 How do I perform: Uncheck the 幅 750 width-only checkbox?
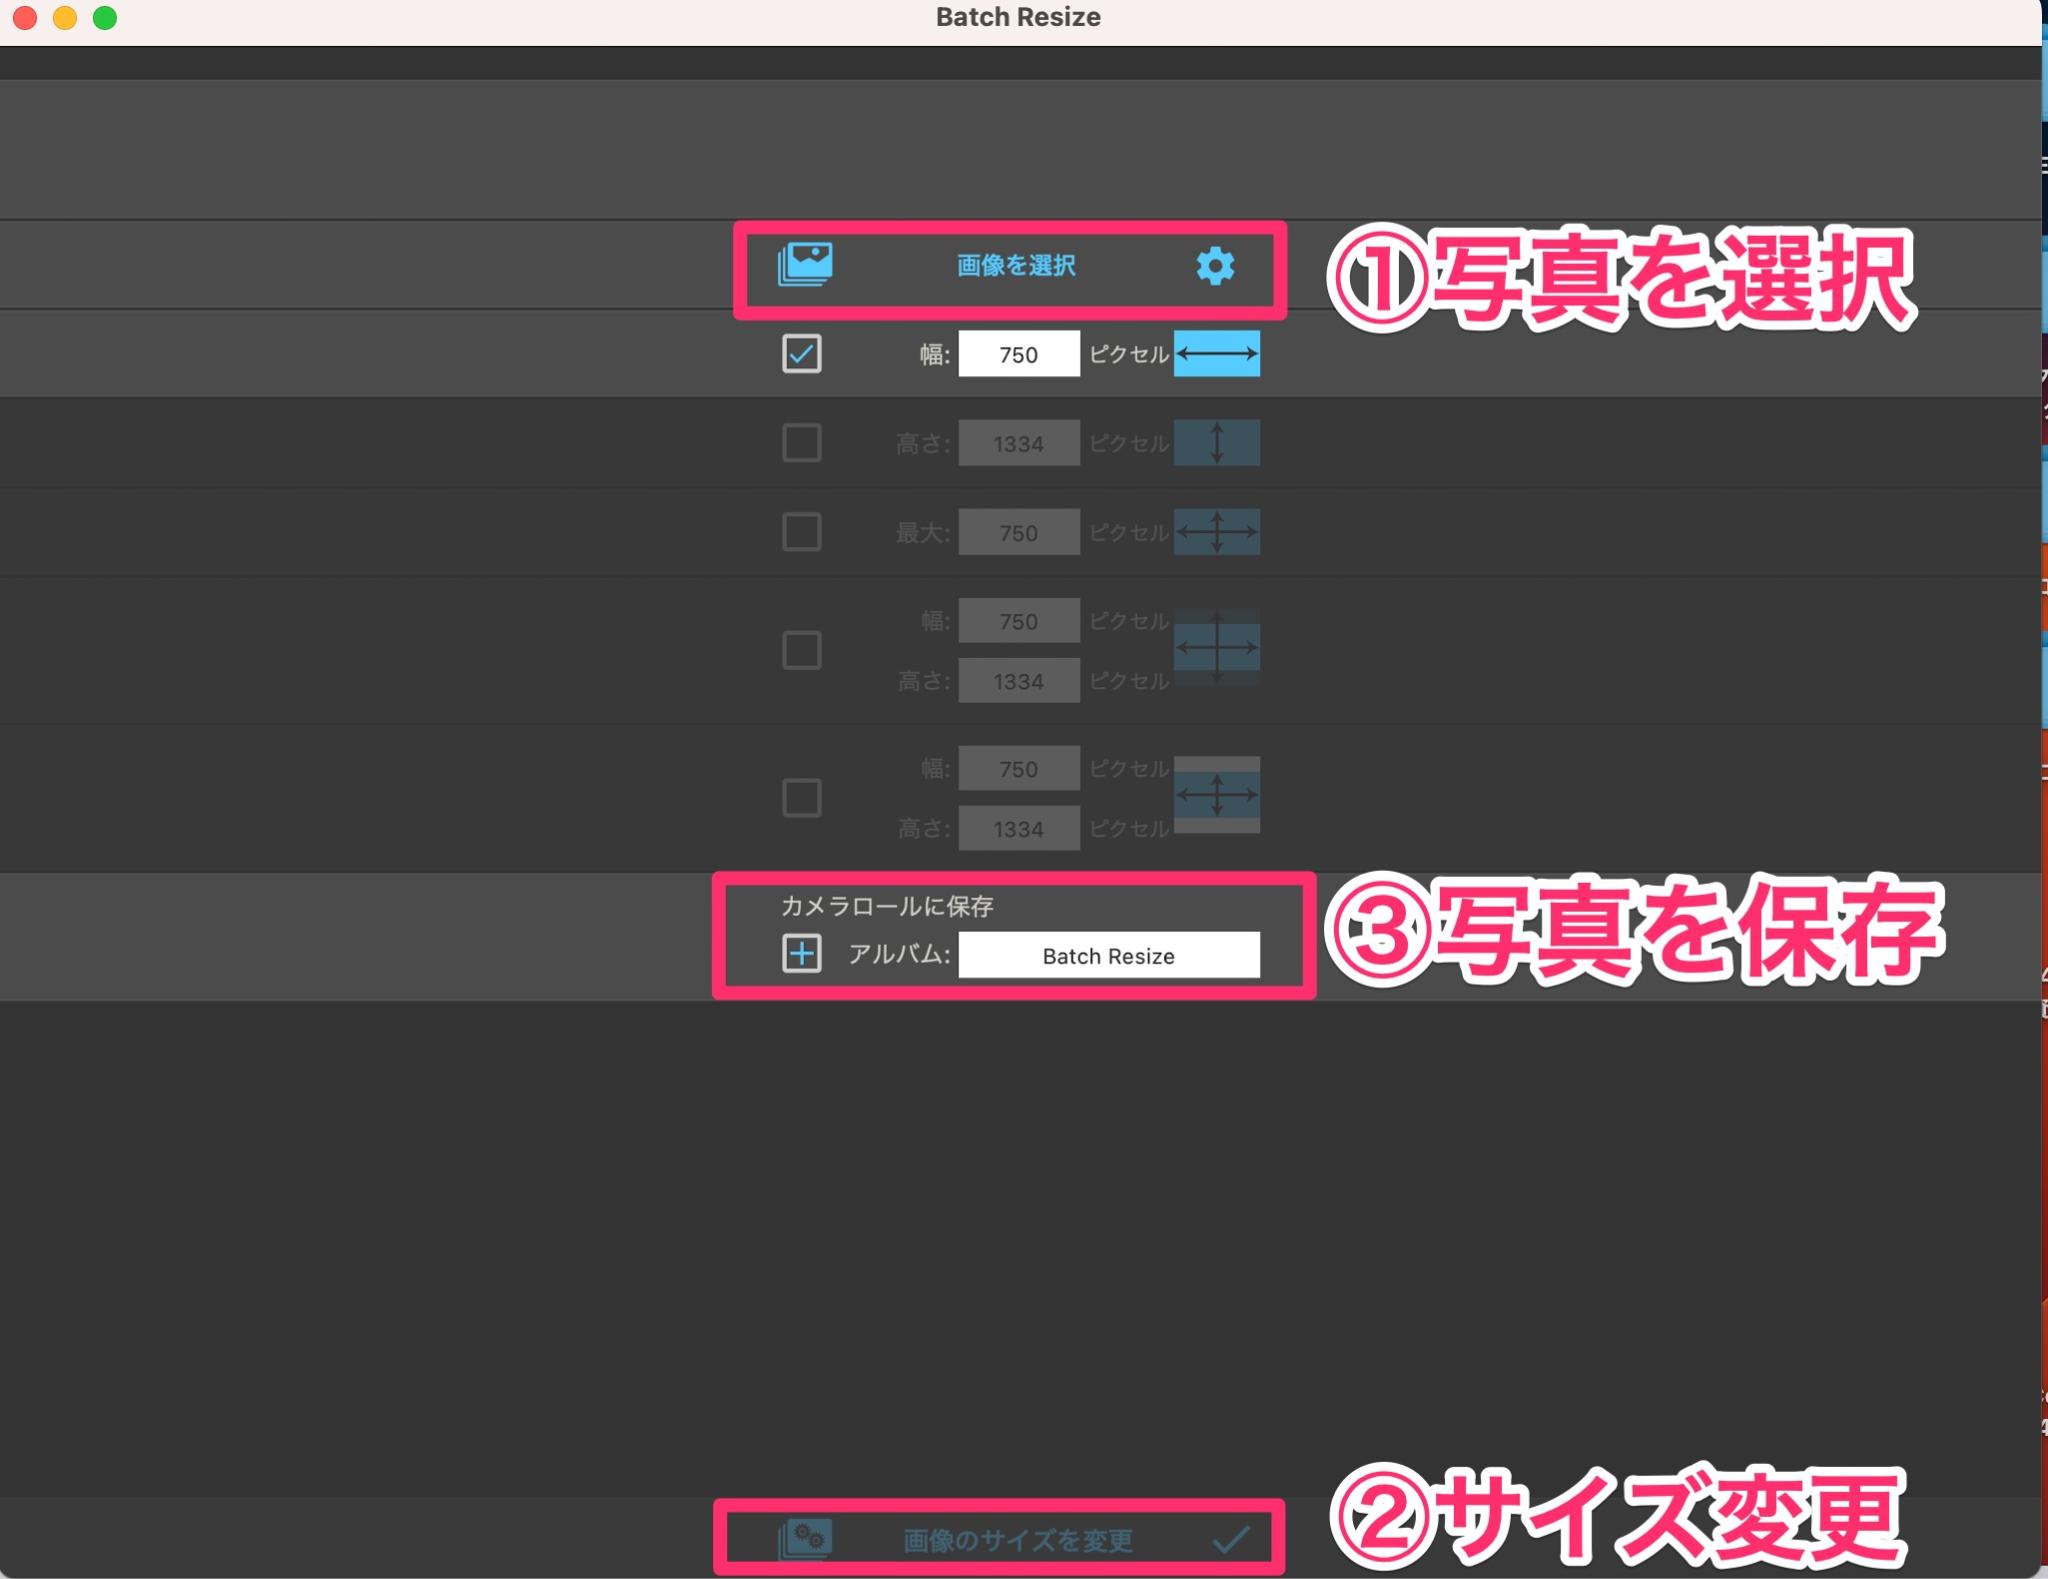click(802, 354)
